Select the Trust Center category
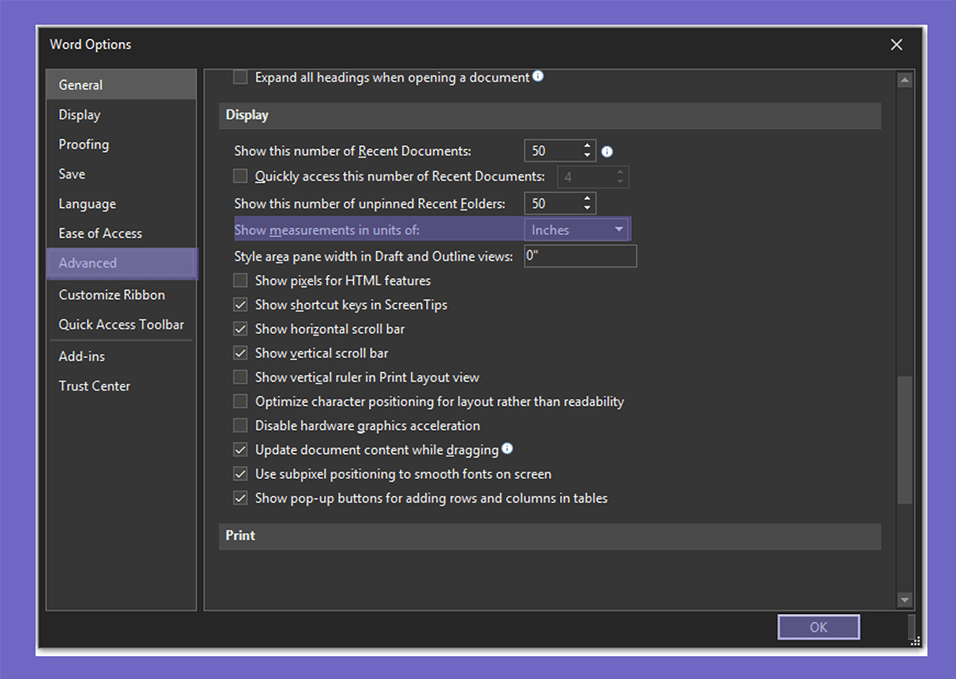The height and width of the screenshot is (679, 956). [95, 386]
